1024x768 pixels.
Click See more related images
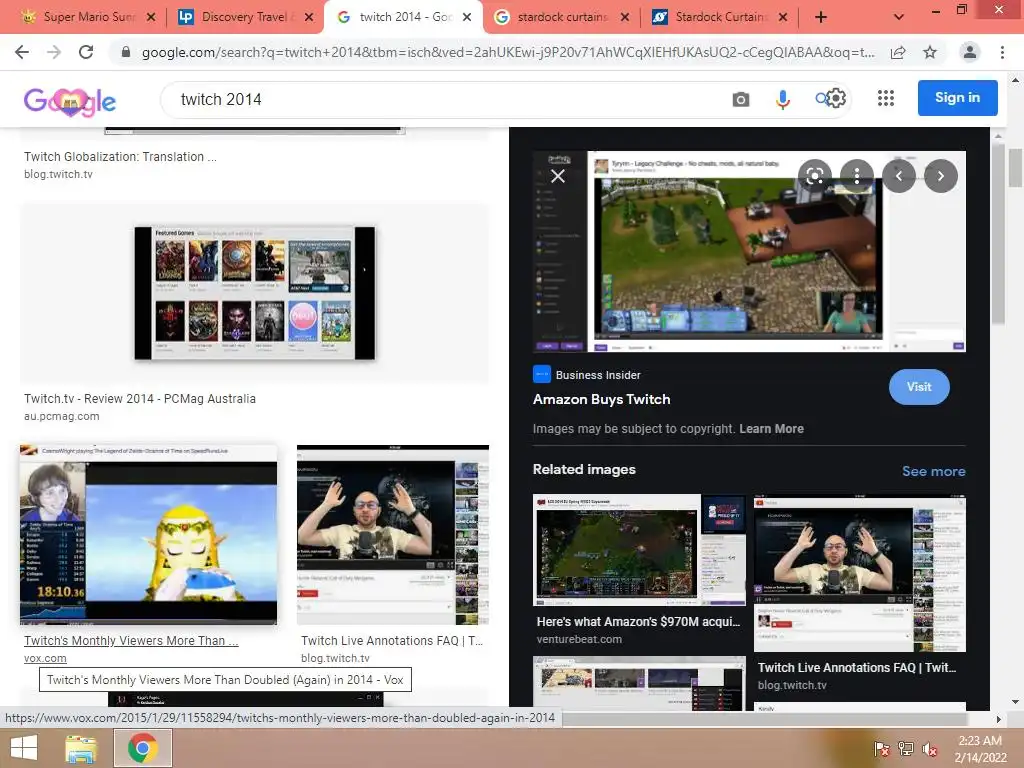pos(933,471)
